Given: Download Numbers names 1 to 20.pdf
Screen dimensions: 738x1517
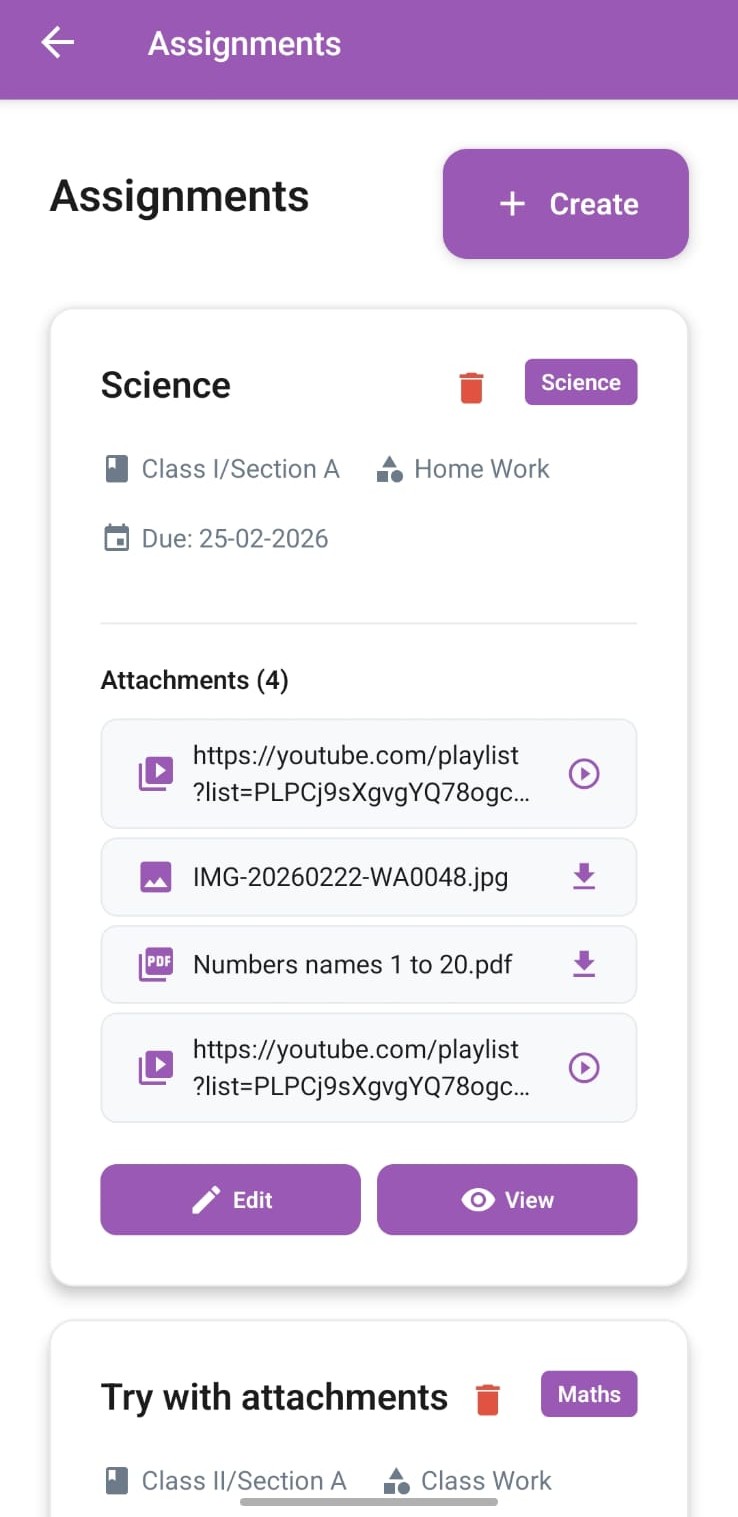Looking at the screenshot, I should tap(584, 965).
